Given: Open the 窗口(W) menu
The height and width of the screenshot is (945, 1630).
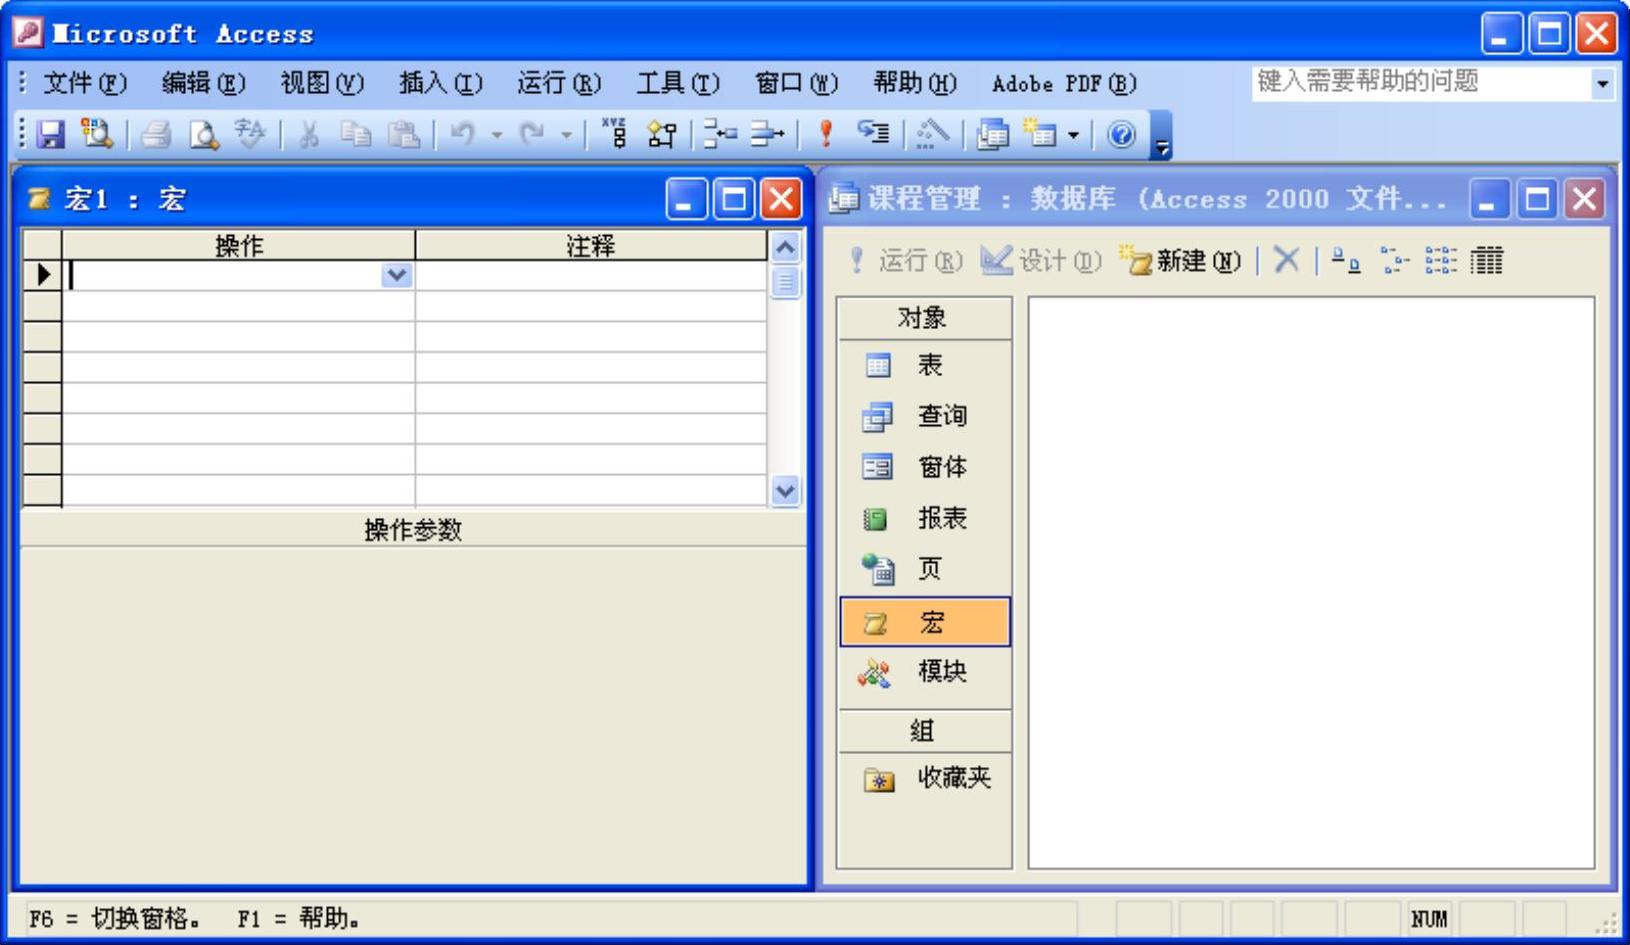Looking at the screenshot, I should (797, 83).
